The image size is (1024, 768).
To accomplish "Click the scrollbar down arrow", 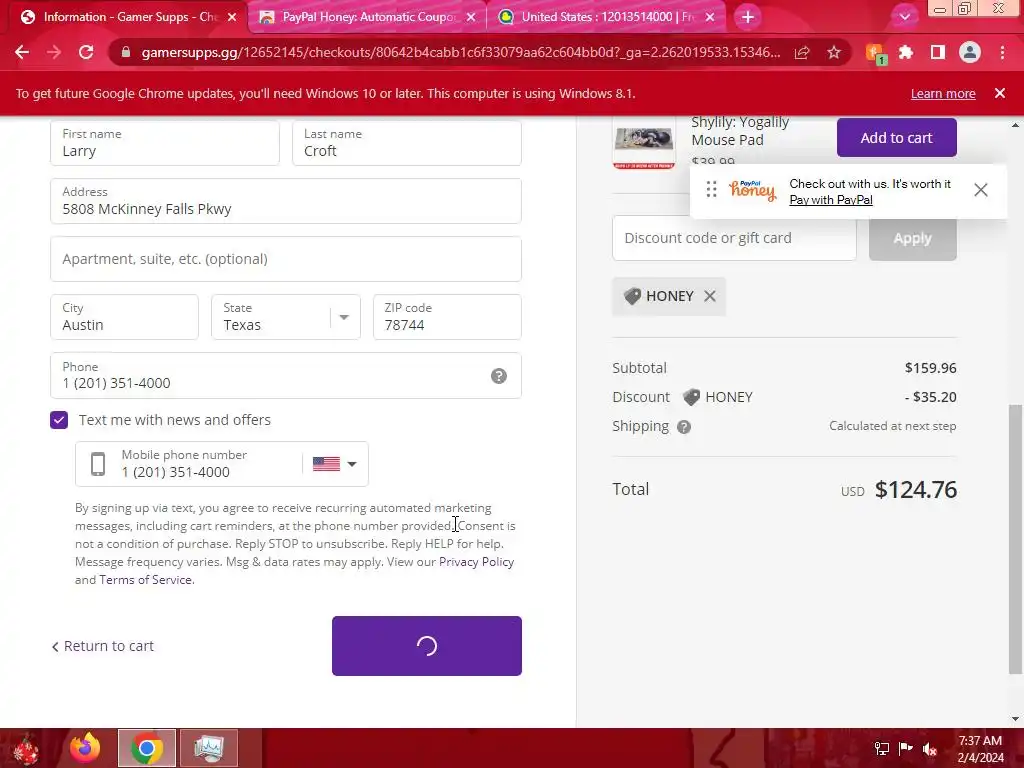I will [1014, 719].
